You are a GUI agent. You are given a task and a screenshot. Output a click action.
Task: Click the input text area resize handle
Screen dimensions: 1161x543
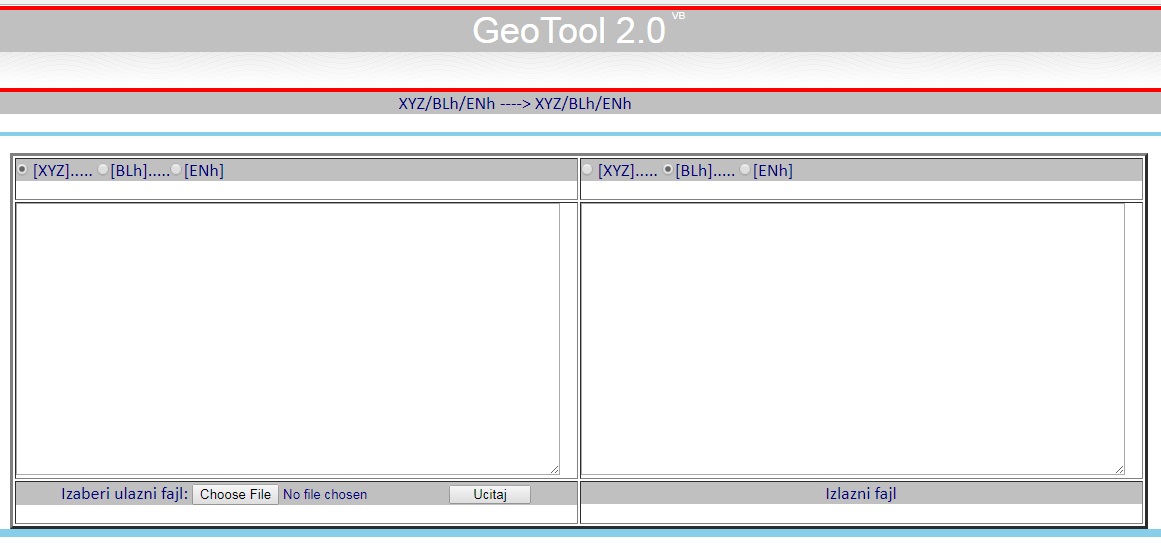[554, 469]
